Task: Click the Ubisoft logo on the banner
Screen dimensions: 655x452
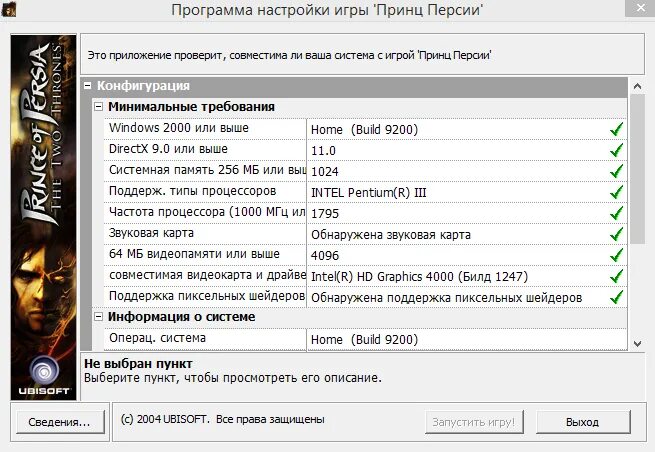Action: [44, 375]
